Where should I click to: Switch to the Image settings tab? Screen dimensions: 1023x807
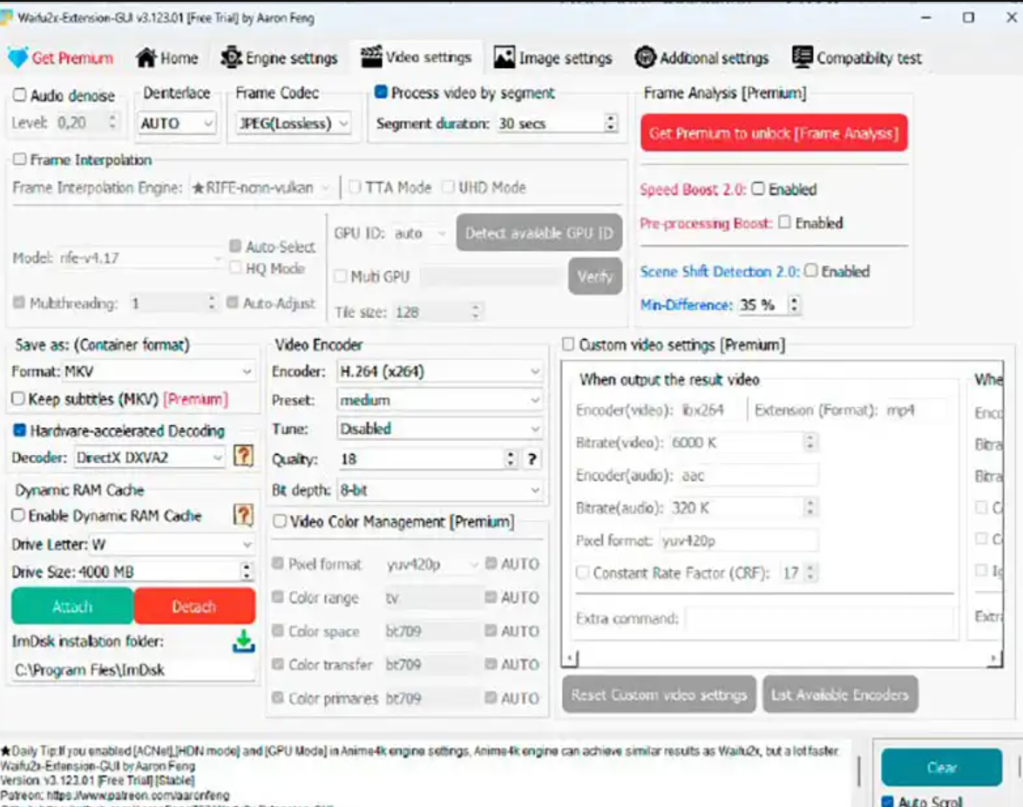tap(553, 58)
